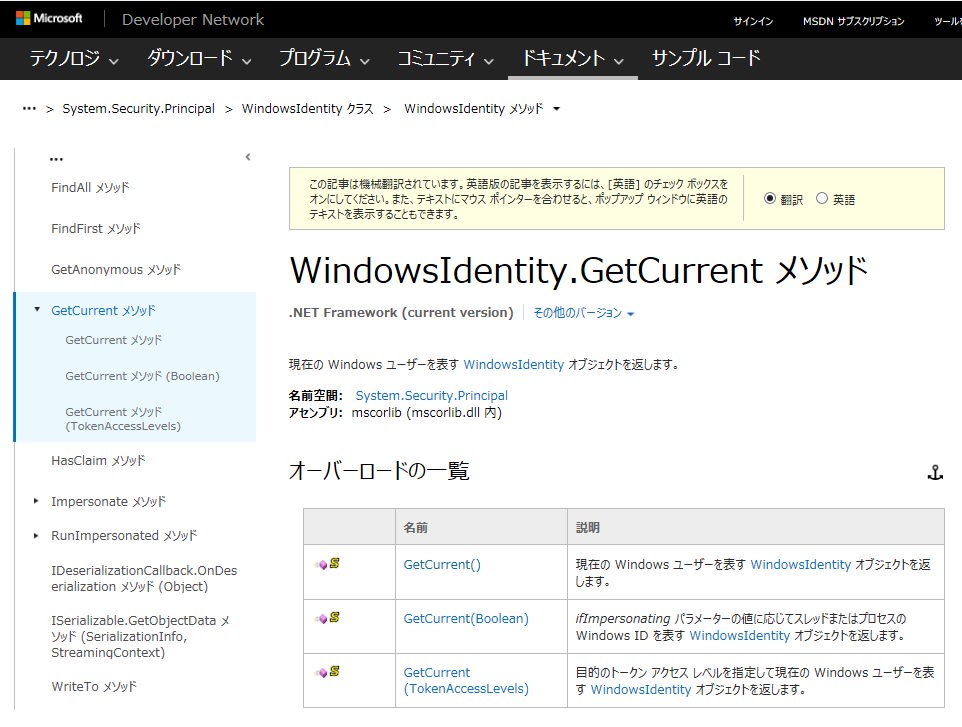Expand the Impersonate メソッド tree node
962x727 pixels.
tap(36, 501)
